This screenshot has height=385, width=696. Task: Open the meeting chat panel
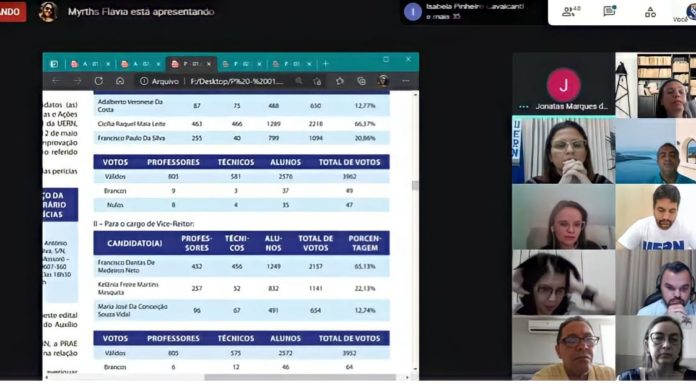(x=610, y=11)
